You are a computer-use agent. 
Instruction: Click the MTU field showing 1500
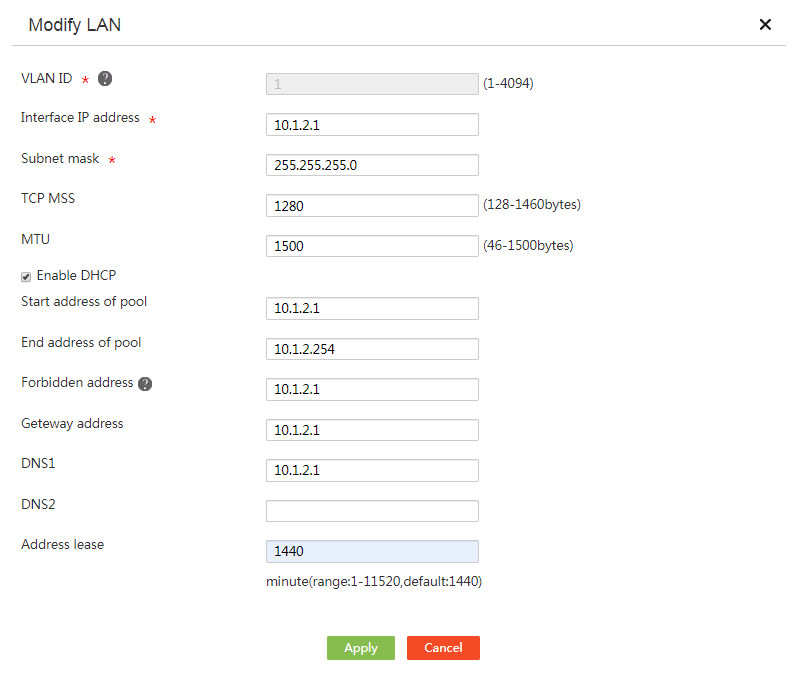pyautogui.click(x=372, y=246)
